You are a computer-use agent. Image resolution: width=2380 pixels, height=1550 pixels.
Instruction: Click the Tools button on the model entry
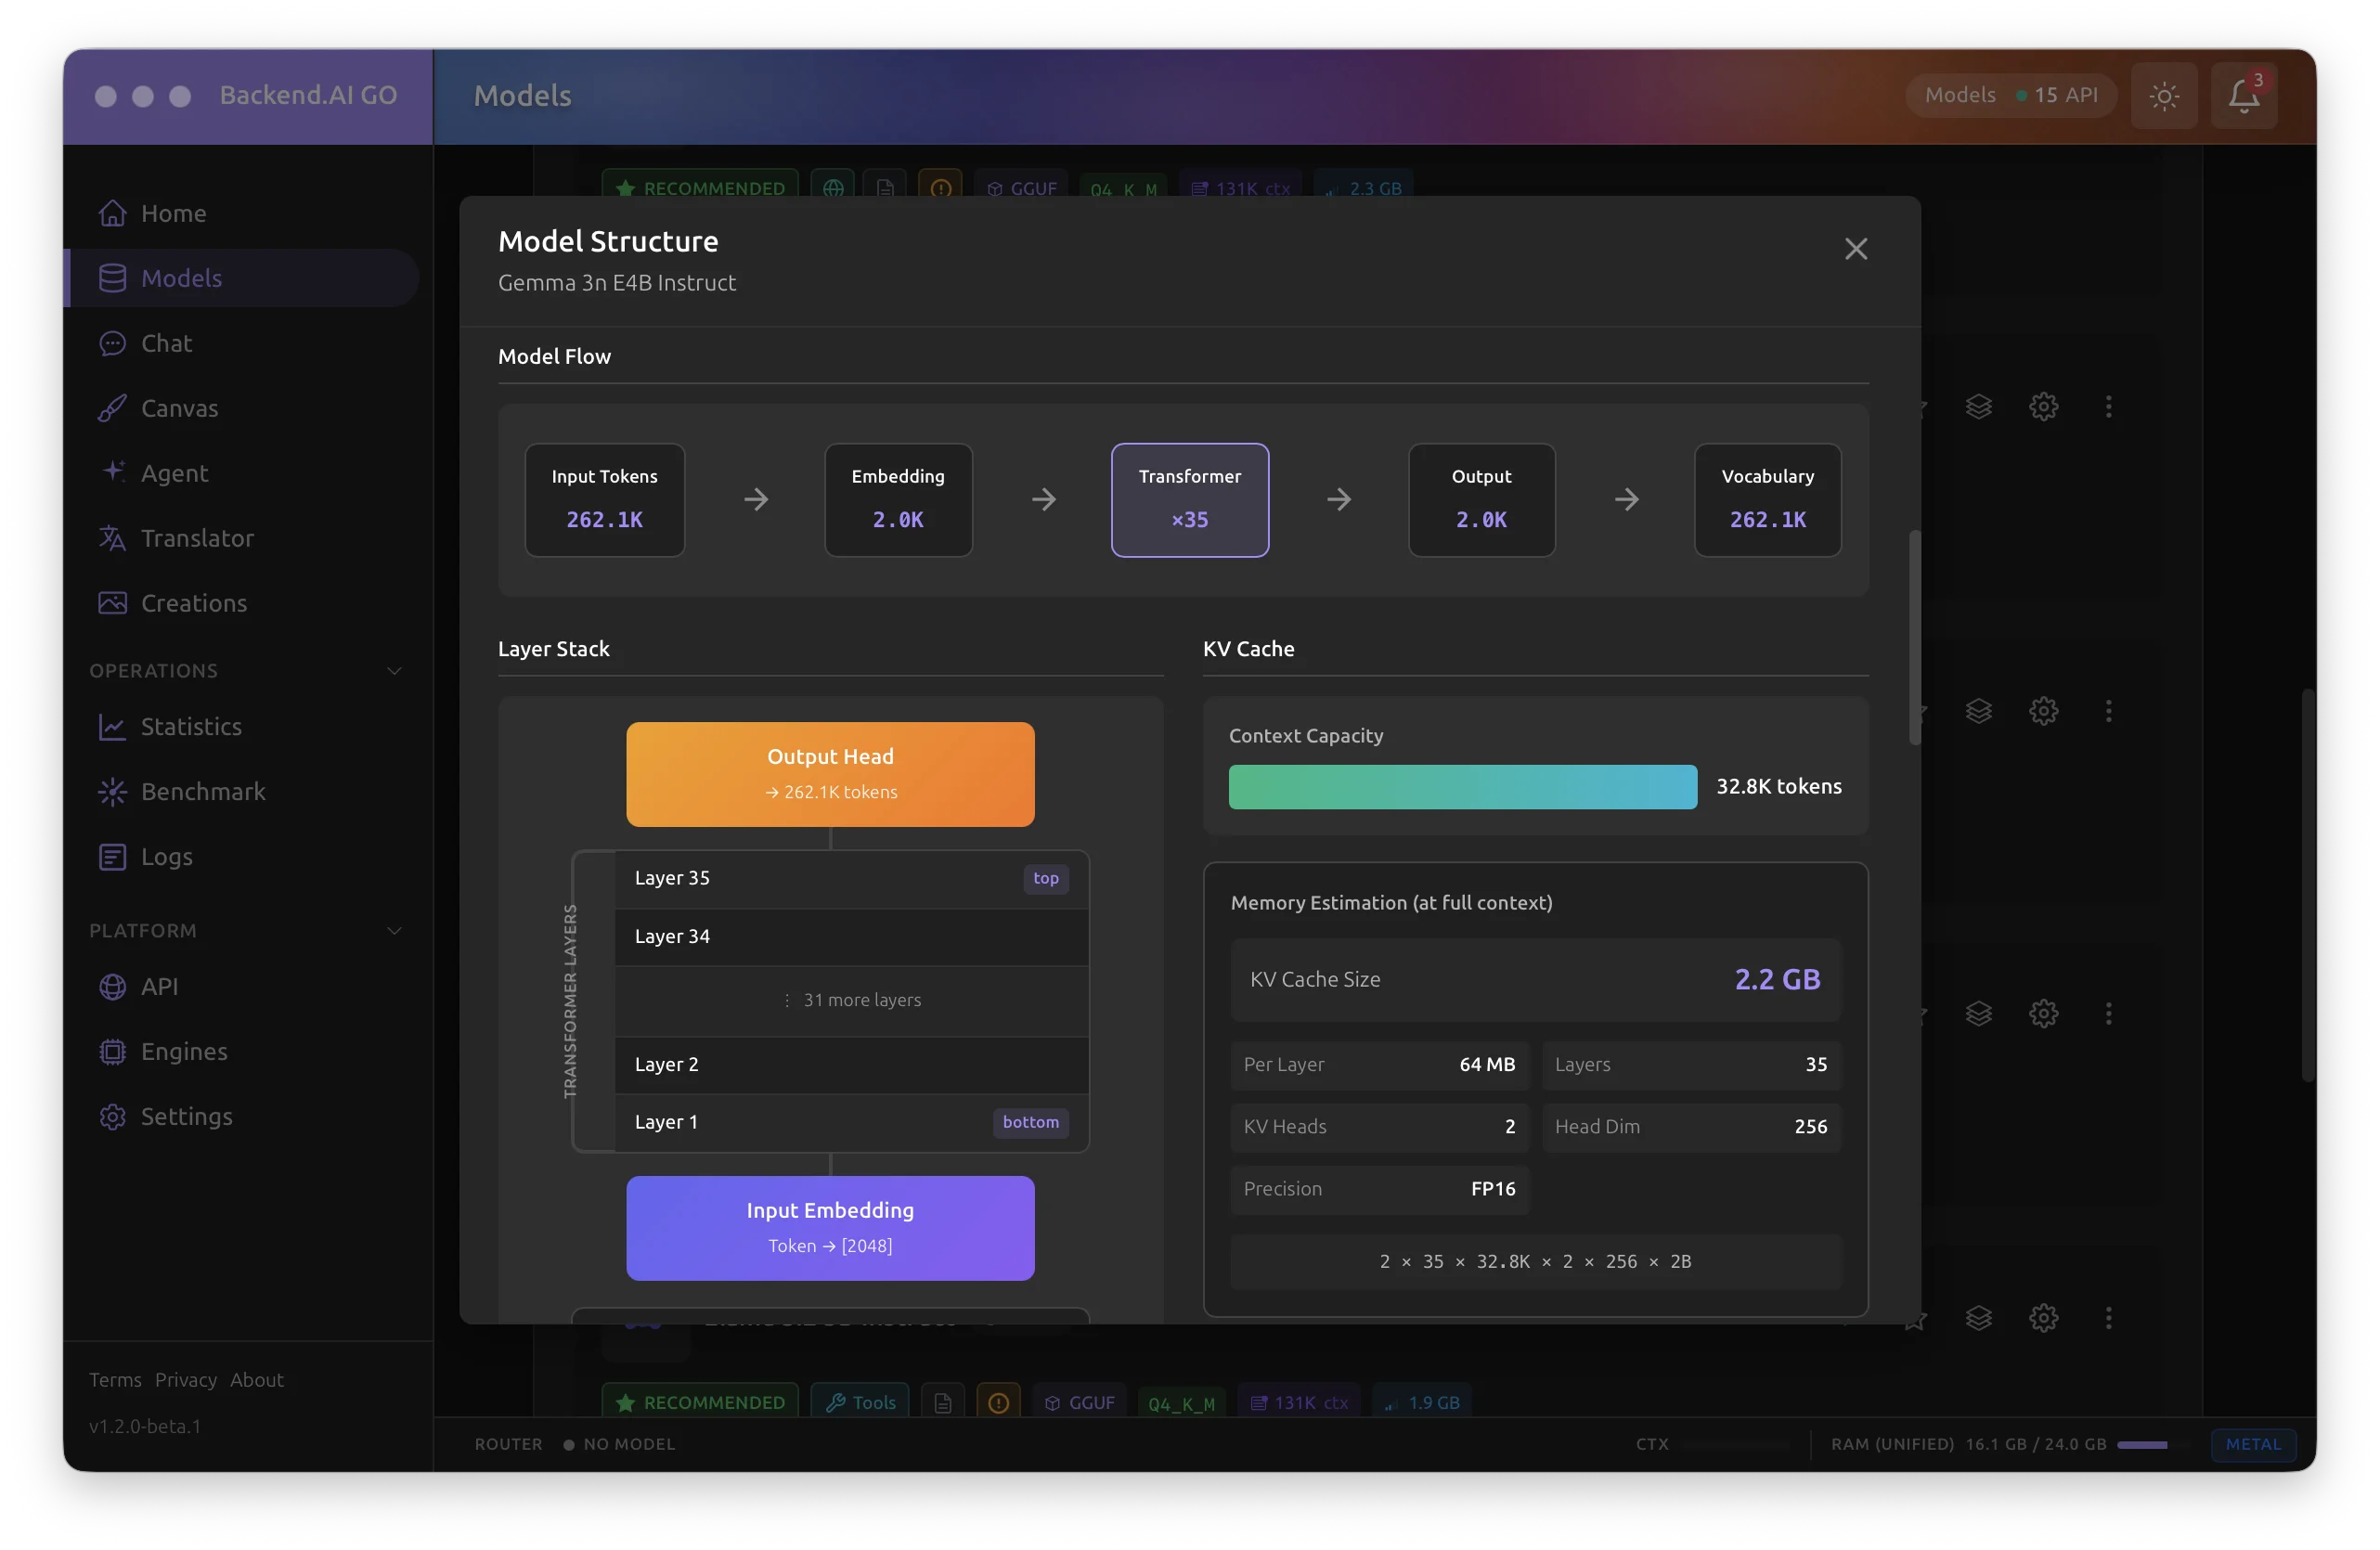click(860, 1402)
